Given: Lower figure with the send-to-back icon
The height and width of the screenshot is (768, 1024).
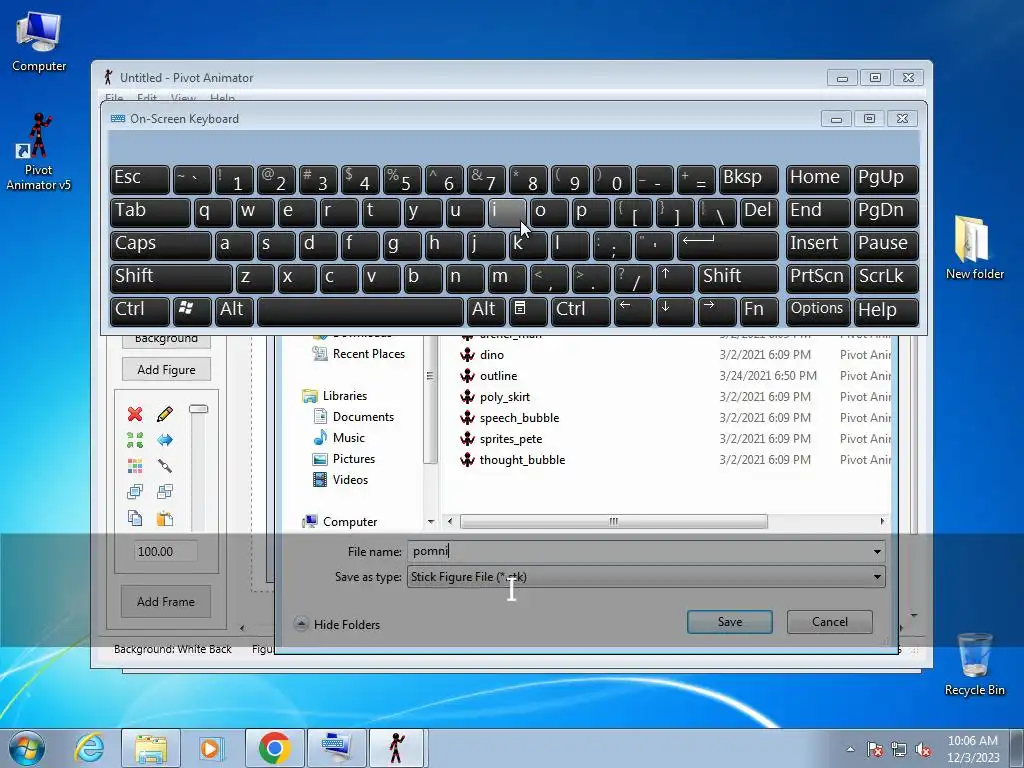Looking at the screenshot, I should click(165, 492).
